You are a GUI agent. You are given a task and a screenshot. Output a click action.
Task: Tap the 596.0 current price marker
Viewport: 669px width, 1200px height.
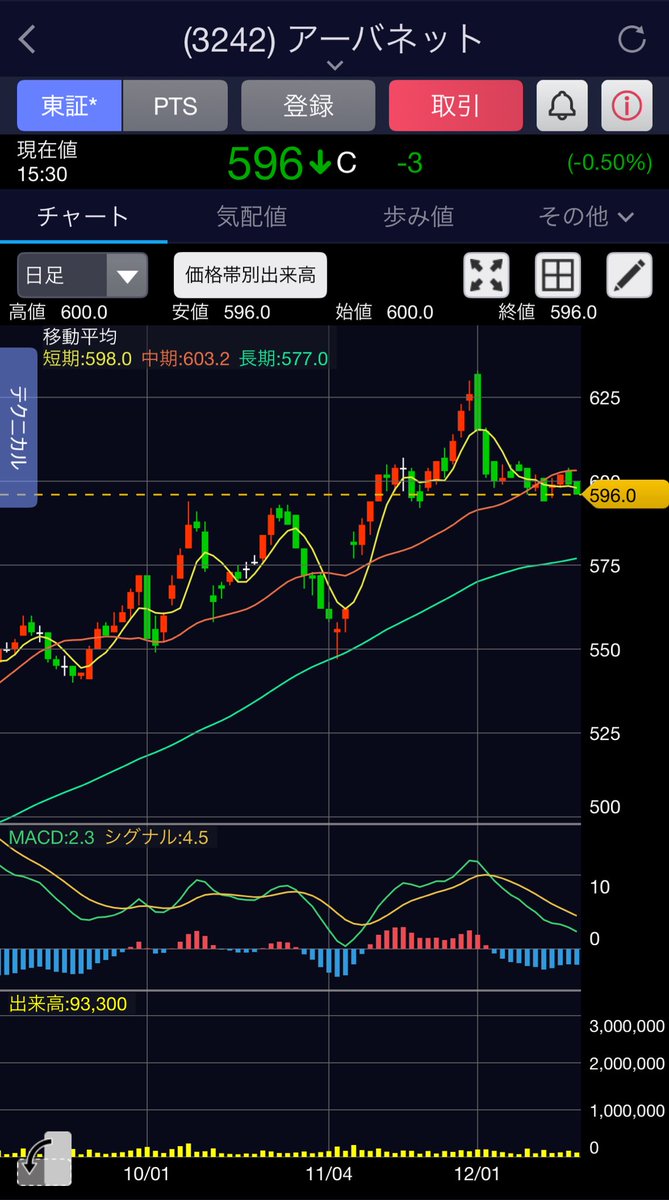[x=624, y=495]
